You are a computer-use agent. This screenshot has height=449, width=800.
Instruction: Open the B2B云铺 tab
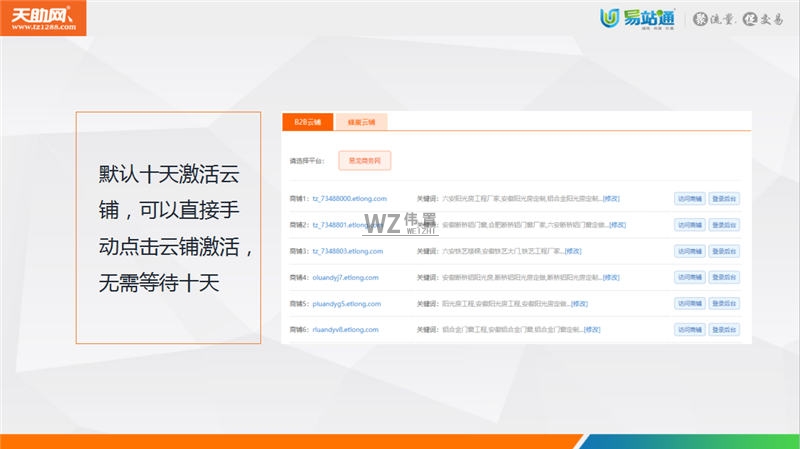(308, 122)
